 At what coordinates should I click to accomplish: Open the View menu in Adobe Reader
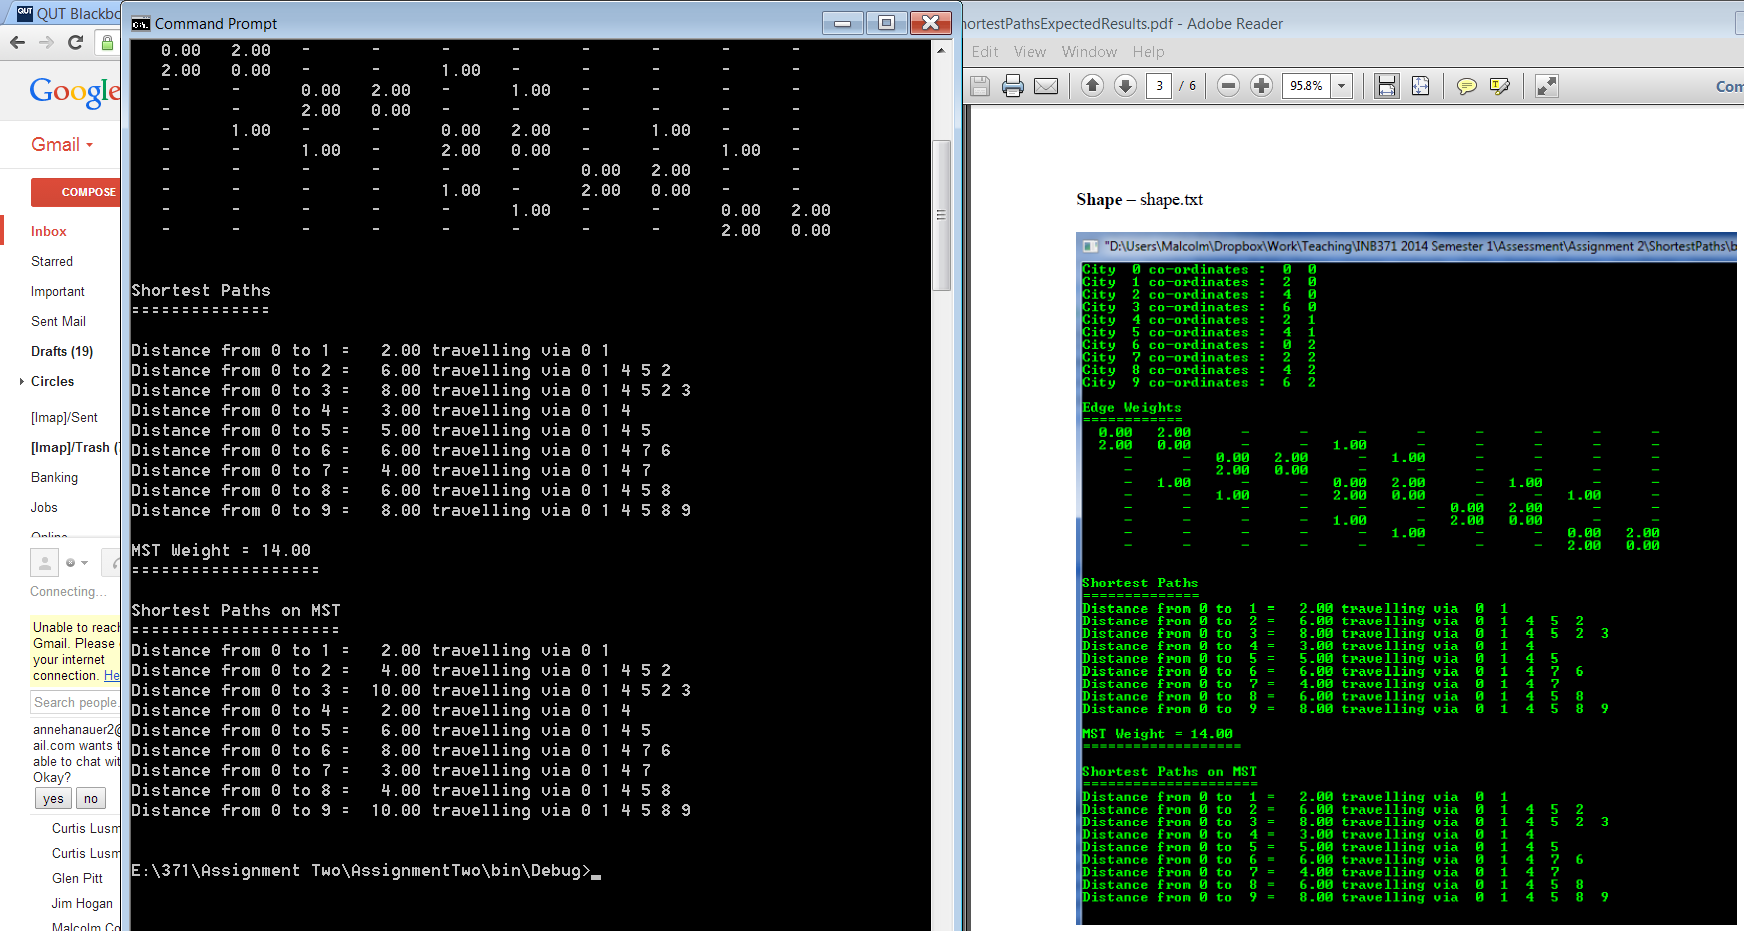point(1030,52)
